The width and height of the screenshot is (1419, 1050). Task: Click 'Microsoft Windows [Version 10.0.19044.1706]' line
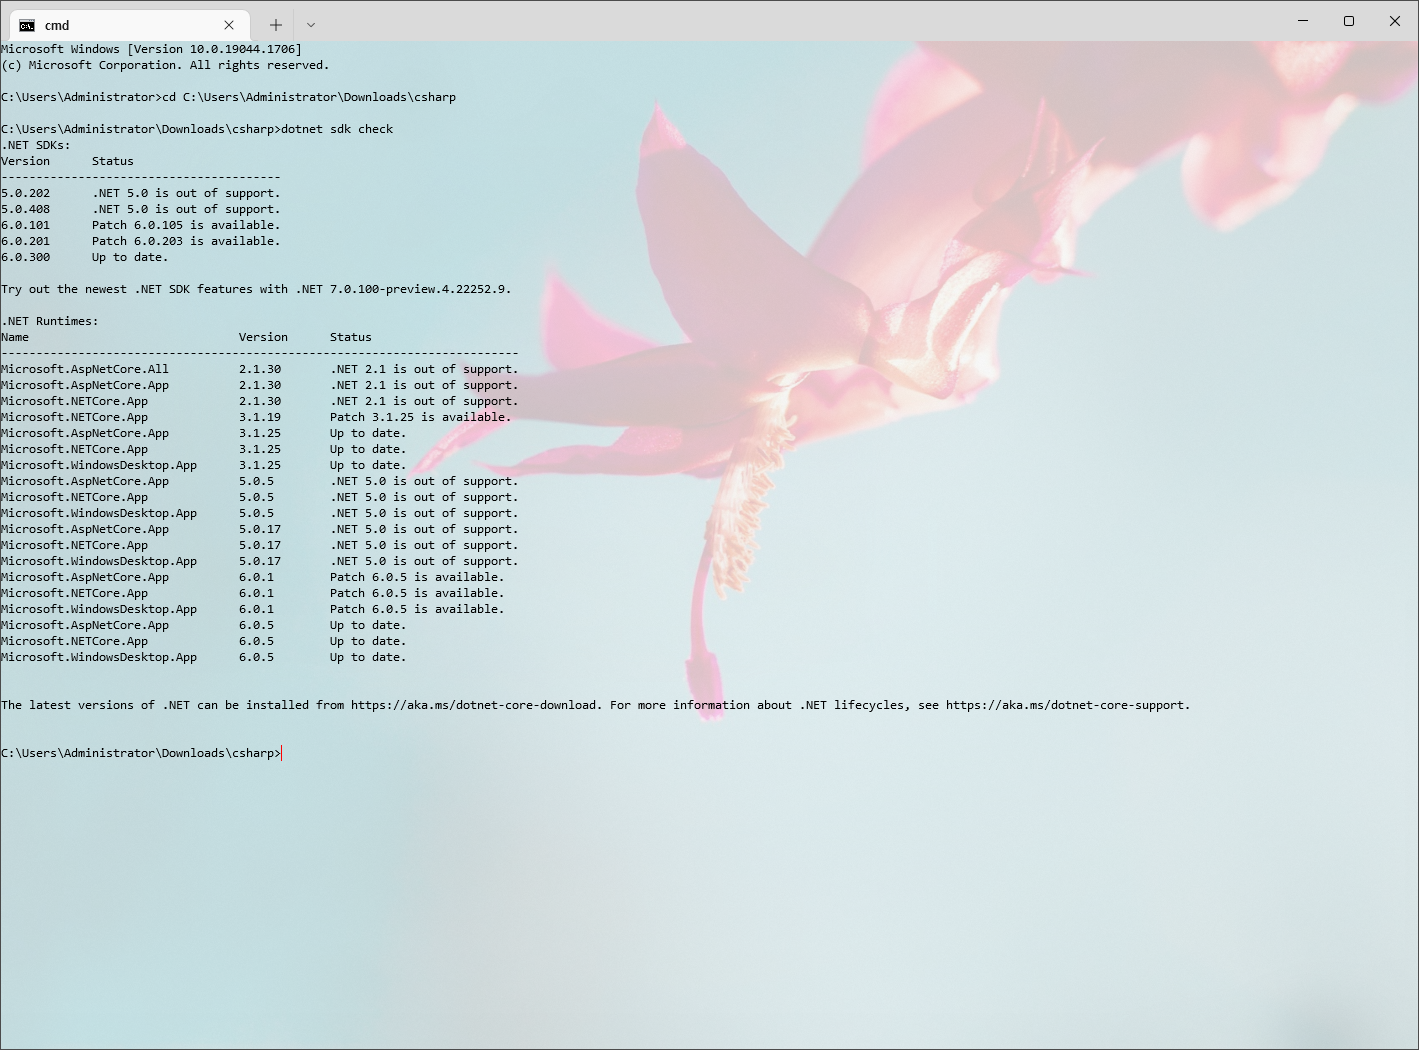pos(151,49)
